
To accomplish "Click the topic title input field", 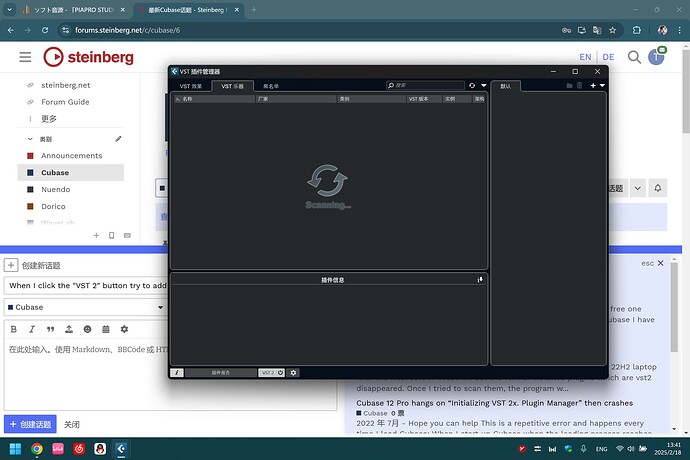I will coord(86,285).
